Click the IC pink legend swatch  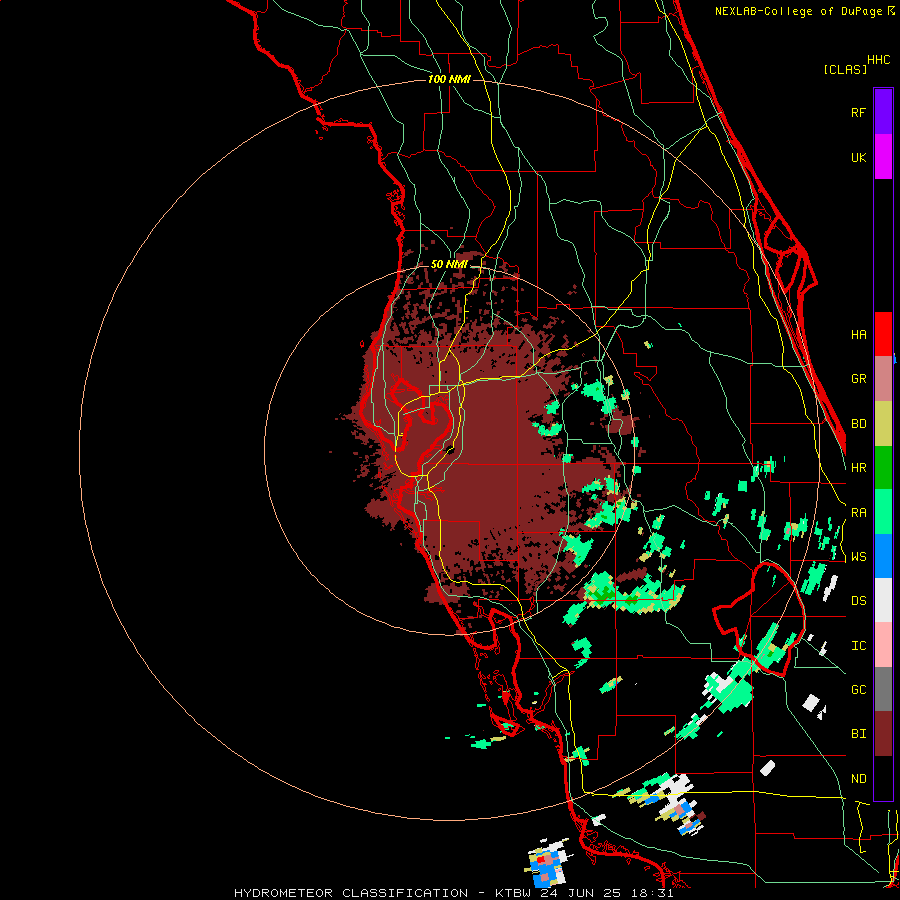[x=883, y=645]
